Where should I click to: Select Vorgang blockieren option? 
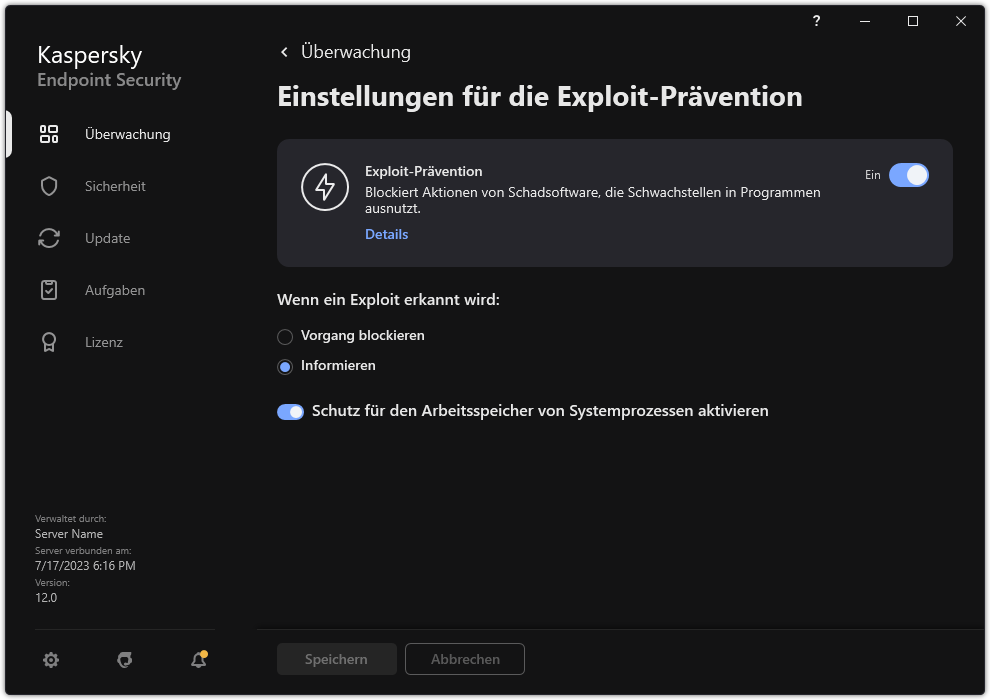(285, 336)
